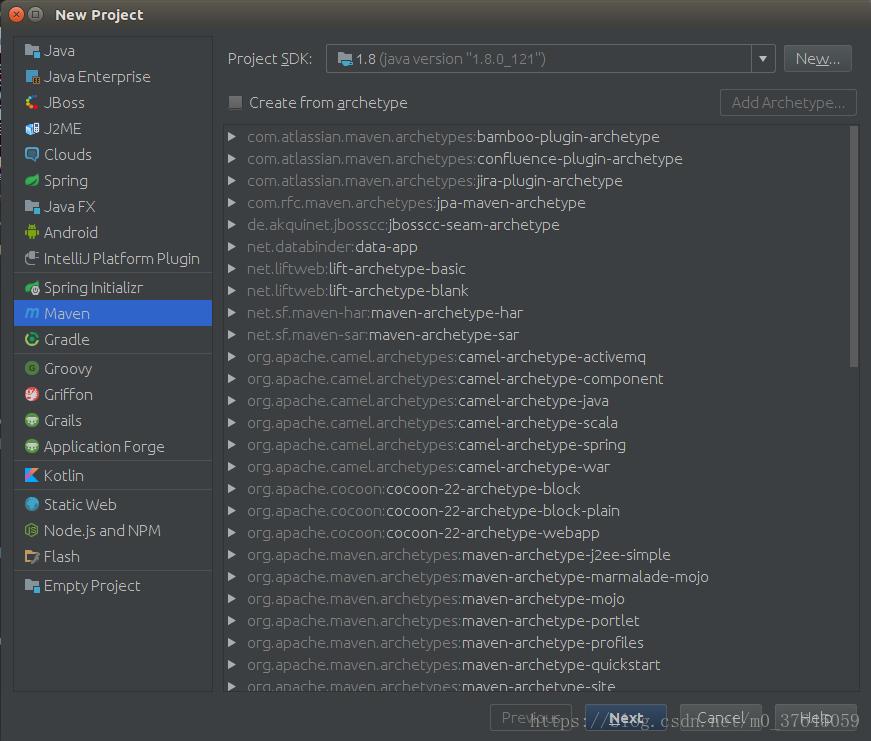Expand lift-archetype-basic entry
The width and height of the screenshot is (871, 741).
click(232, 269)
